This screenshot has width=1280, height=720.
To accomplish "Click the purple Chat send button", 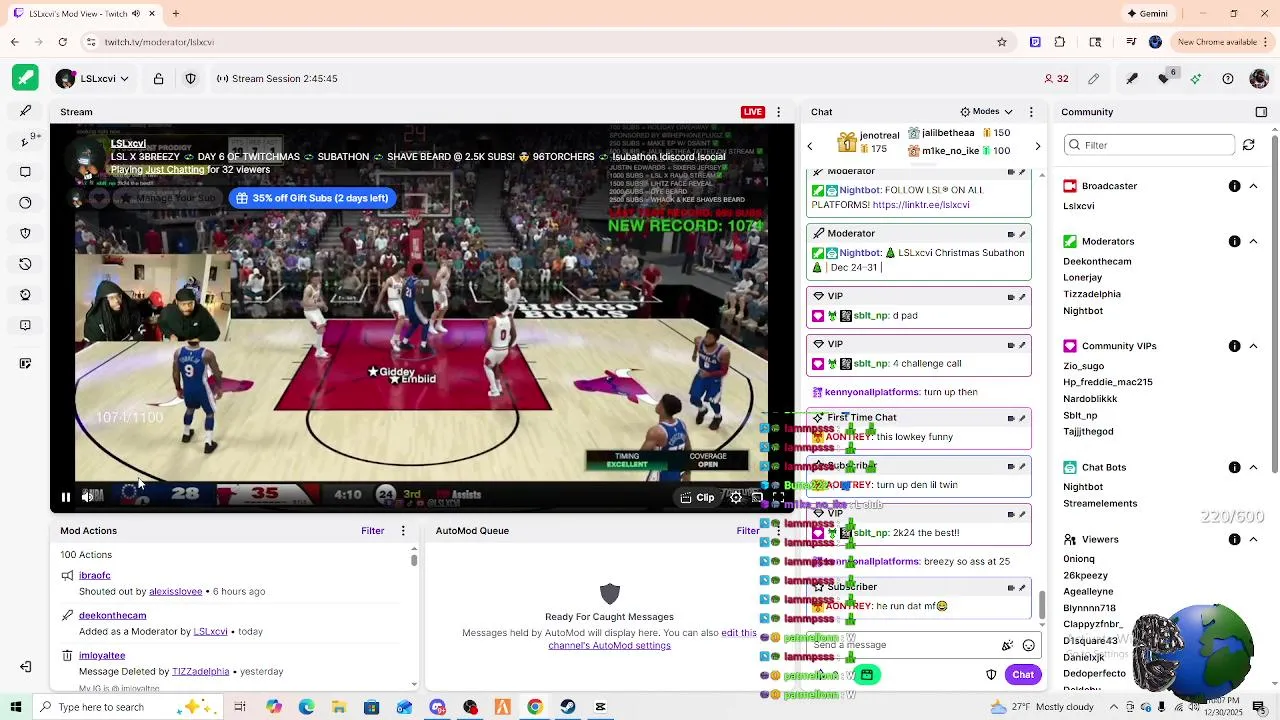I will (x=1022, y=675).
